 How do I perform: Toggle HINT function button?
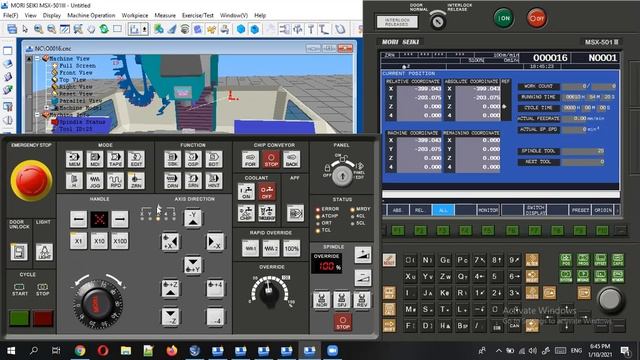(213, 180)
